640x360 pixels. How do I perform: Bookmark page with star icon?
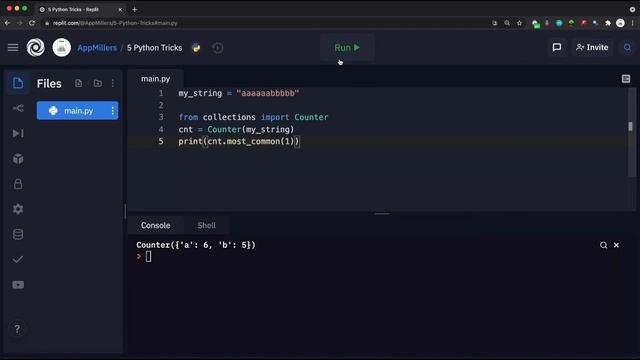(x=519, y=23)
